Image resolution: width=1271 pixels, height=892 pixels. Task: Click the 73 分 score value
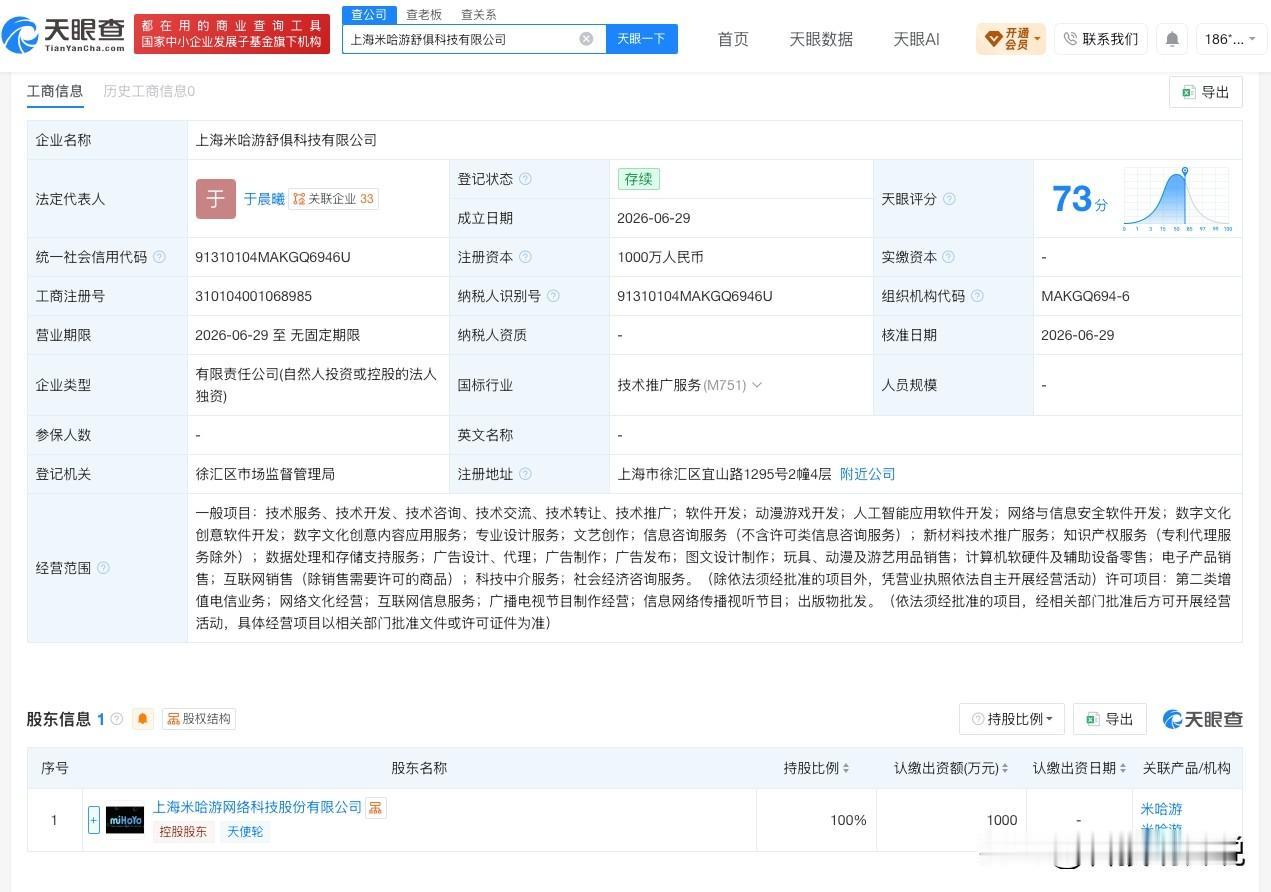(1079, 199)
